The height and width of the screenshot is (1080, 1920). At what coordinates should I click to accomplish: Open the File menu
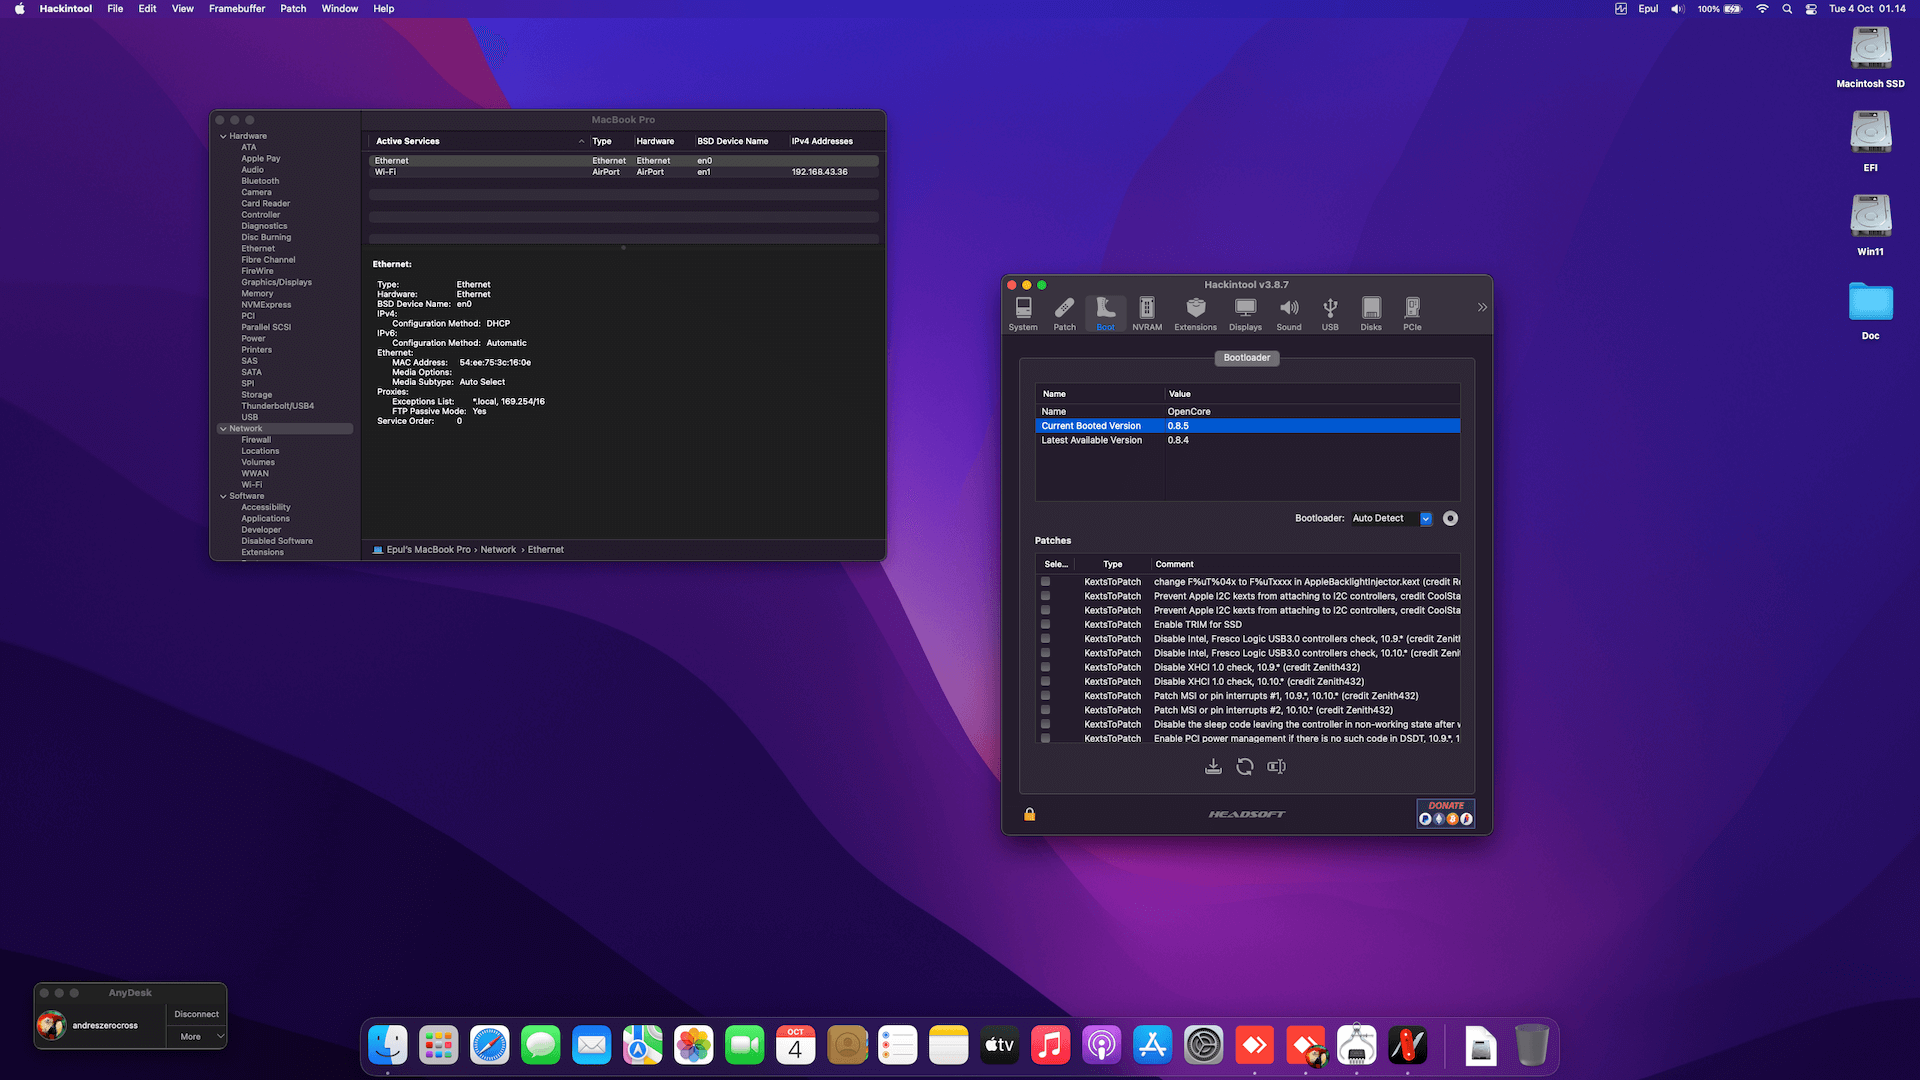coord(115,8)
